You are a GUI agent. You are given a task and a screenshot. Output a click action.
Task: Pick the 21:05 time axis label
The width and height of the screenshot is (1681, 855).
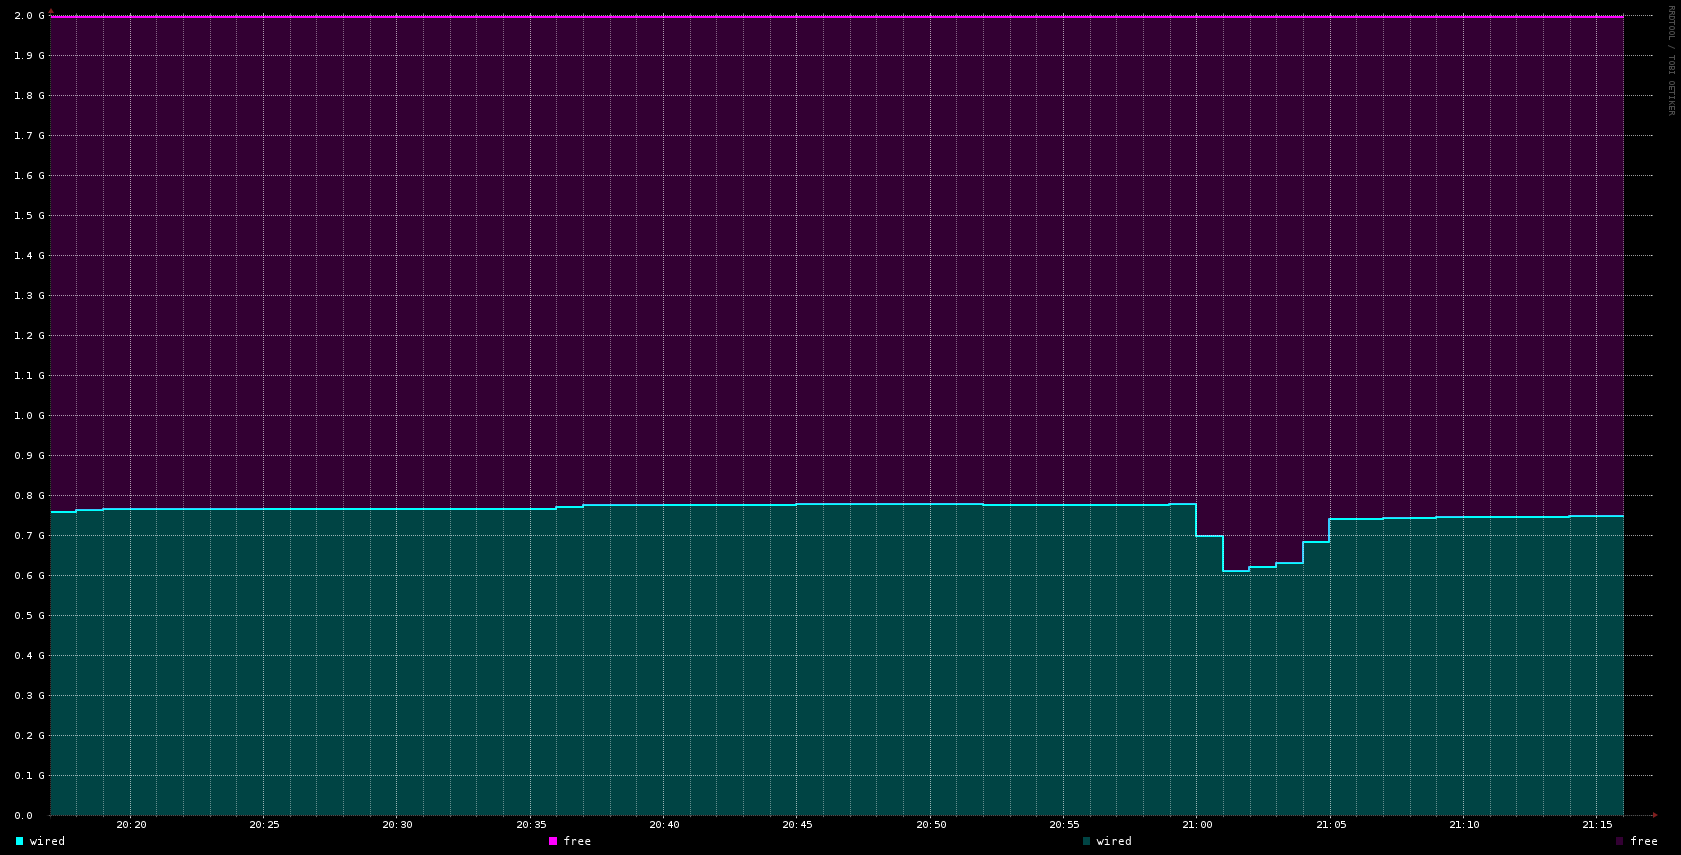click(x=1331, y=825)
